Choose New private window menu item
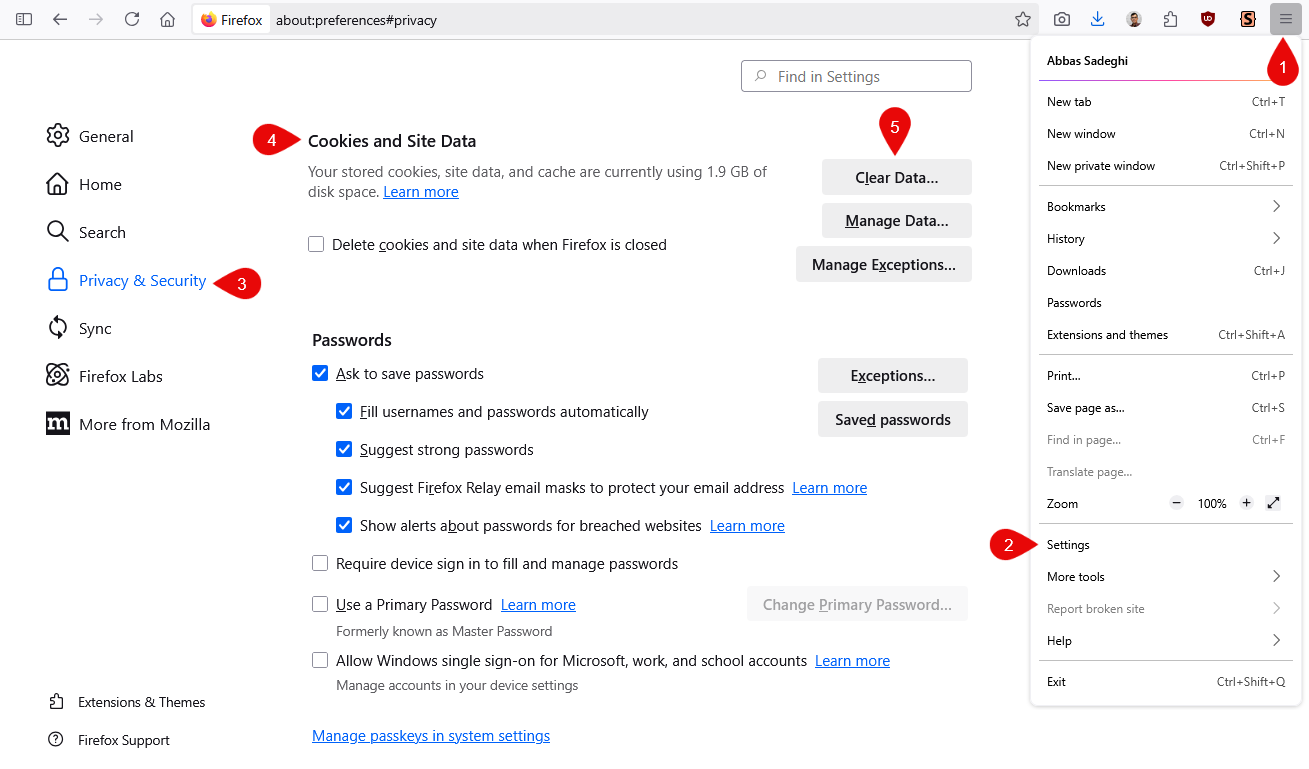1309x769 pixels. (x=1100, y=166)
